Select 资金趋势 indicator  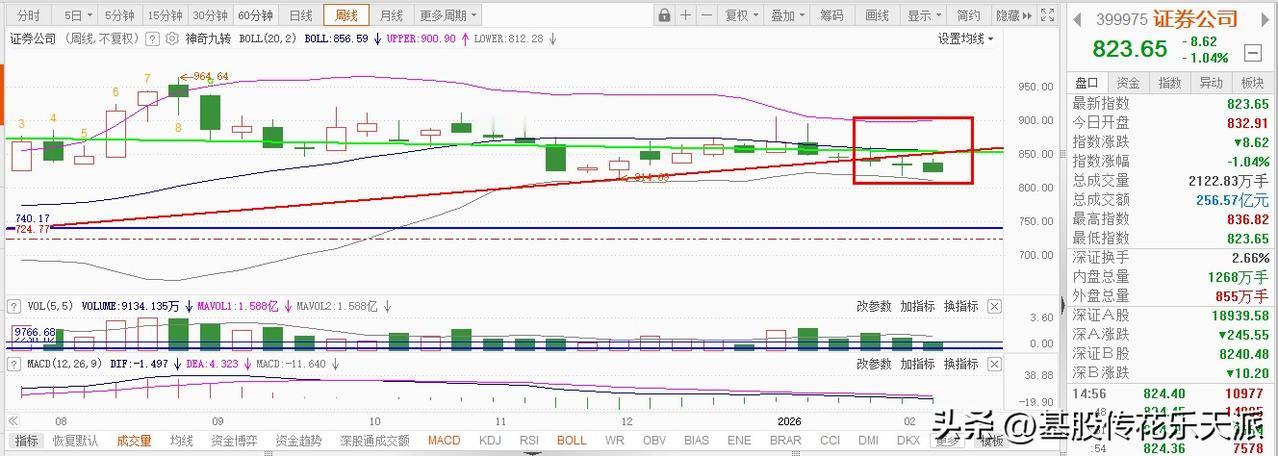point(299,441)
